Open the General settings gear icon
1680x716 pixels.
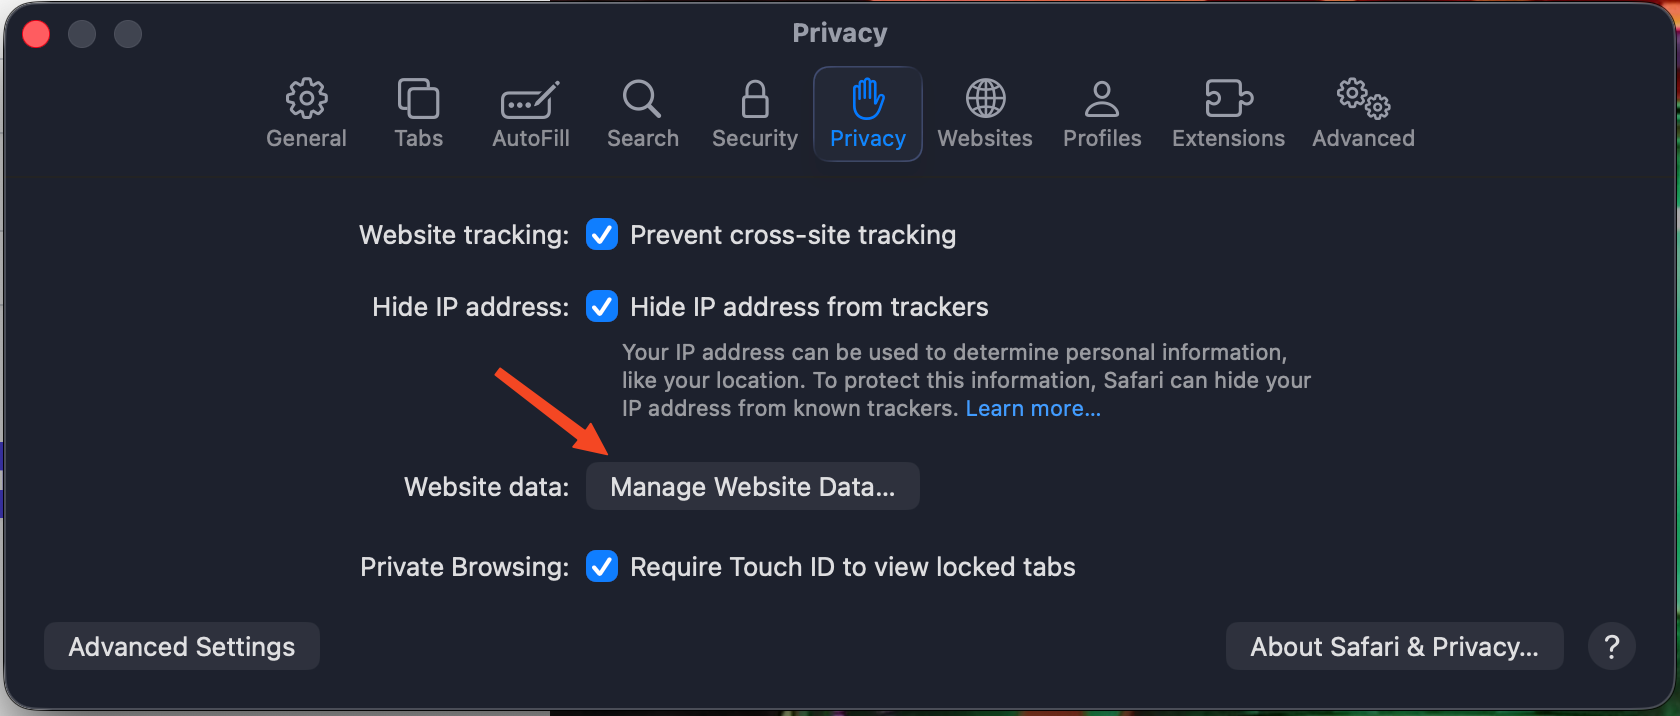[306, 99]
